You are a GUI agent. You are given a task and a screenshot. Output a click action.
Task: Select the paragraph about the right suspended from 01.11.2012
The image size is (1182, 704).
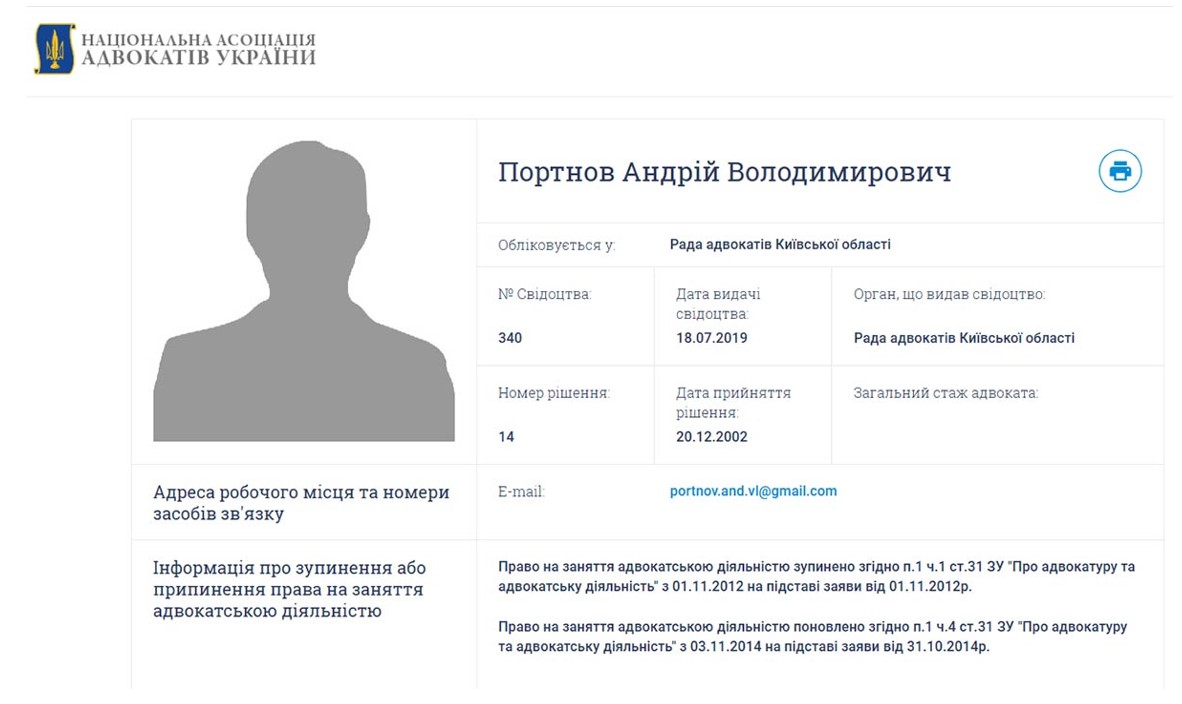[x=816, y=575]
